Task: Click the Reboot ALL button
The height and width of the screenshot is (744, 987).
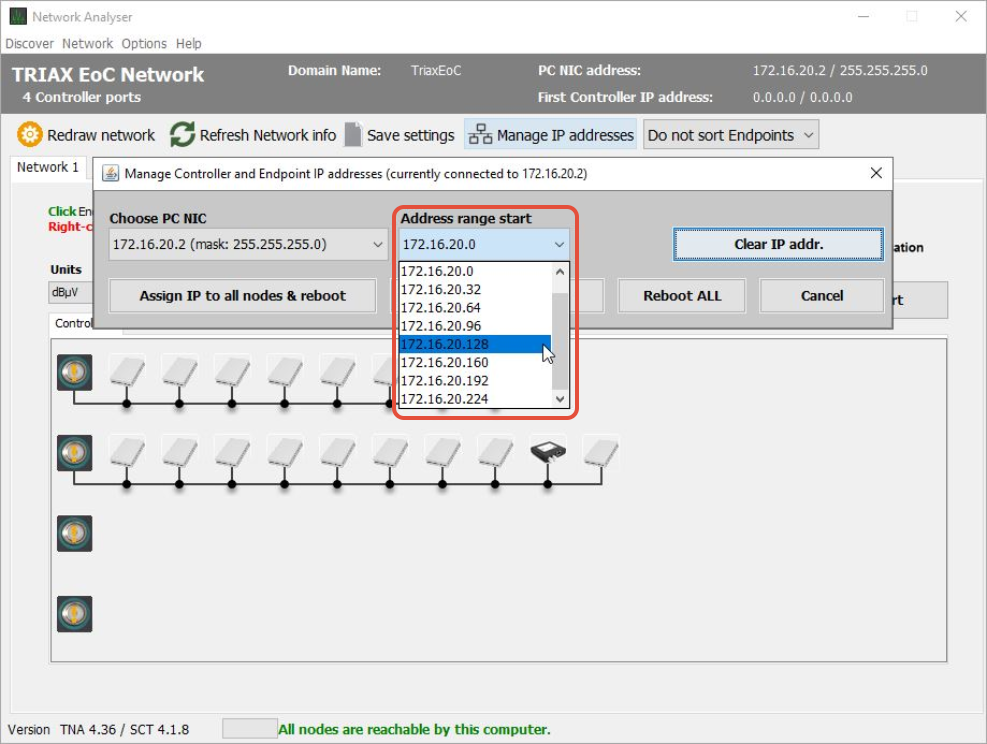Action: tap(682, 296)
